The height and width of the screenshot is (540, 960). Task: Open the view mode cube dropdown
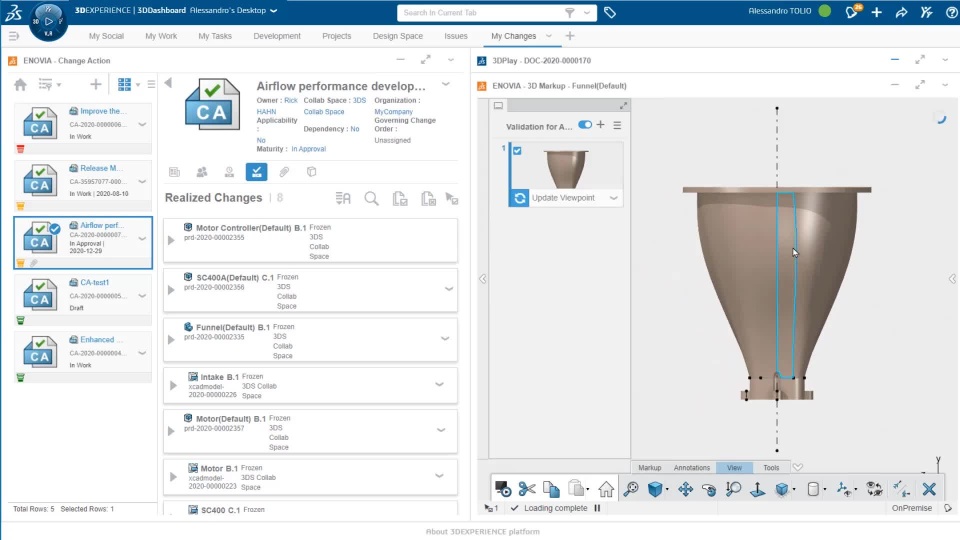pyautogui.click(x=667, y=489)
